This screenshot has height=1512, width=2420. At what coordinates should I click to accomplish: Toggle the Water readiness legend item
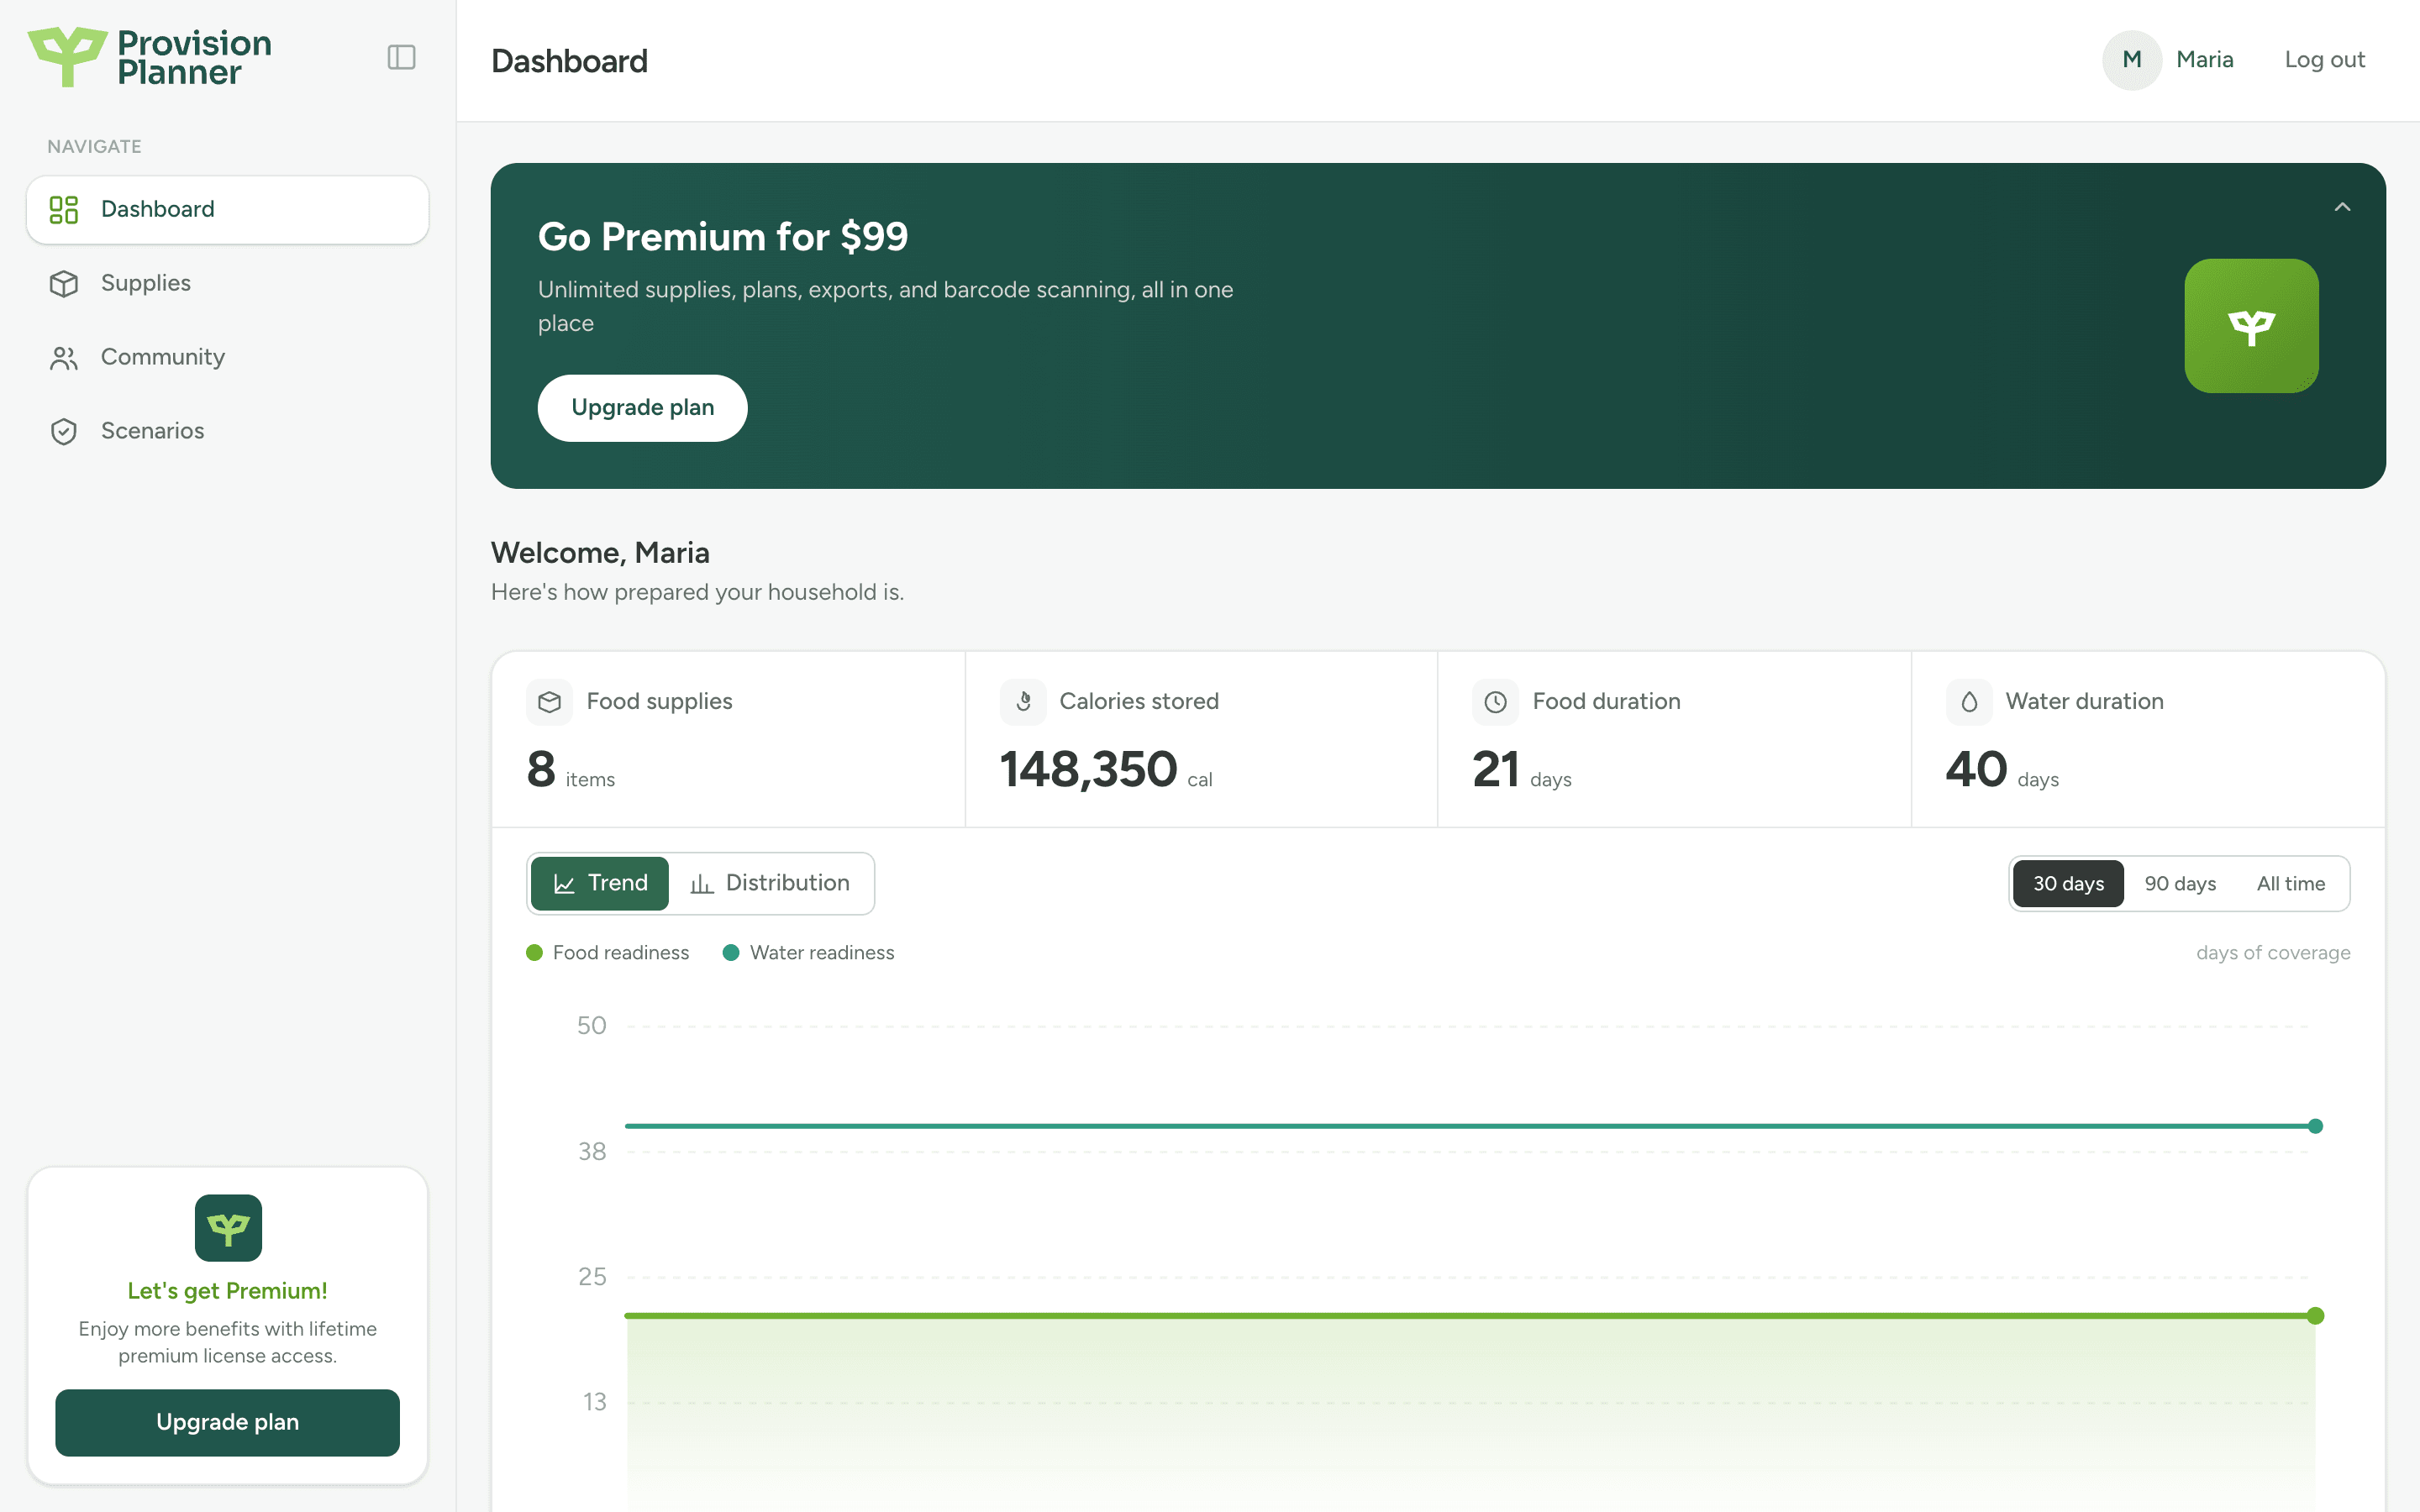(808, 953)
